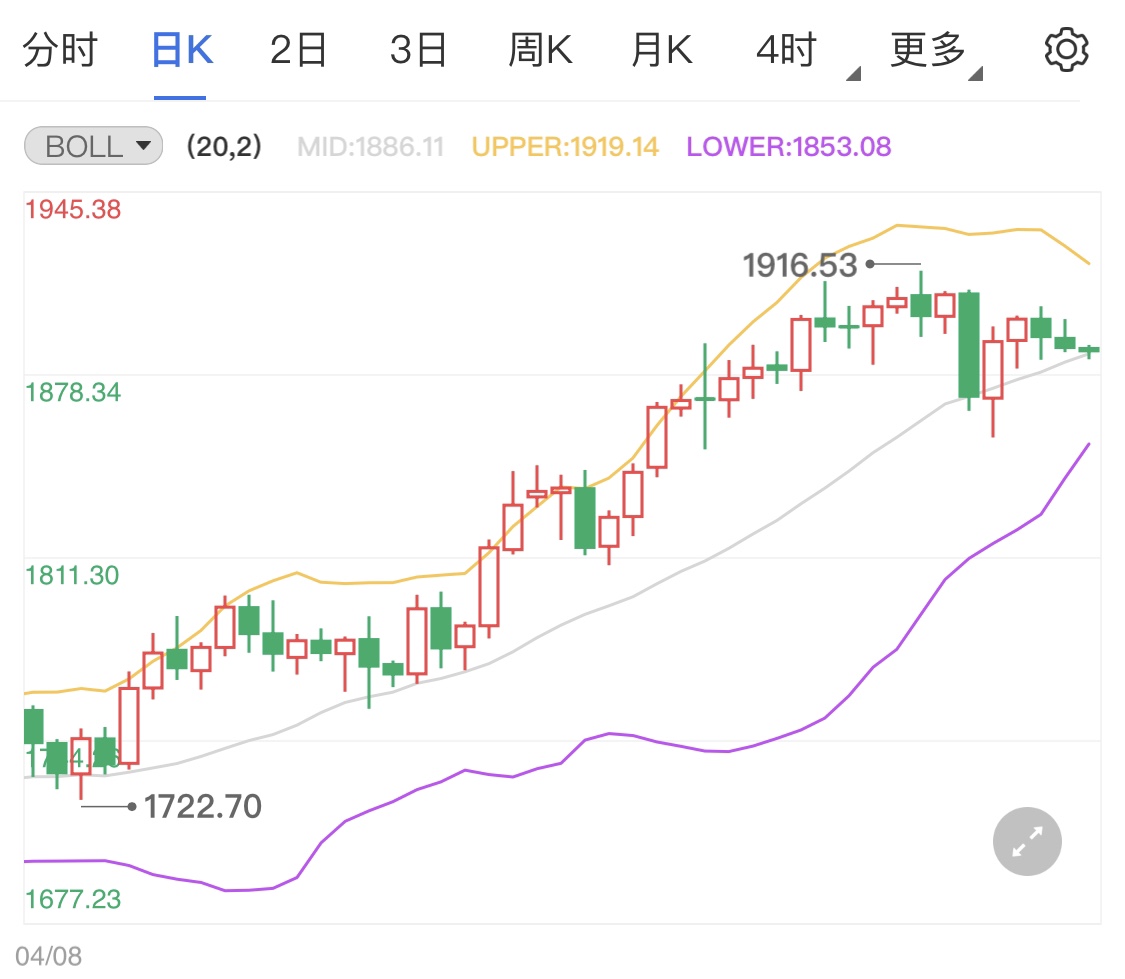Open the 月K monthly chart tab
The width and height of the screenshot is (1125, 979).
[x=662, y=50]
